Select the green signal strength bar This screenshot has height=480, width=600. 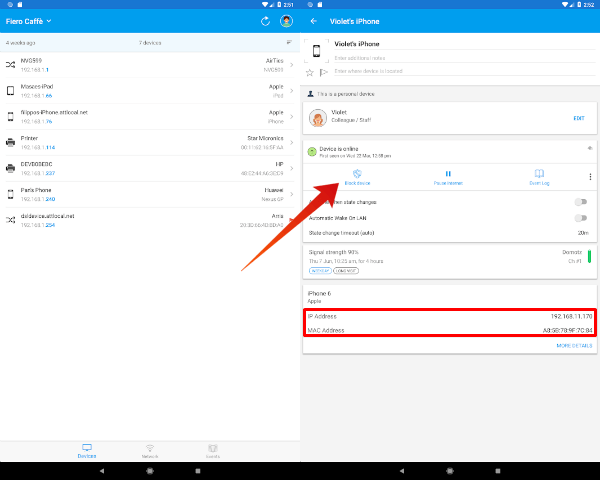point(589,256)
